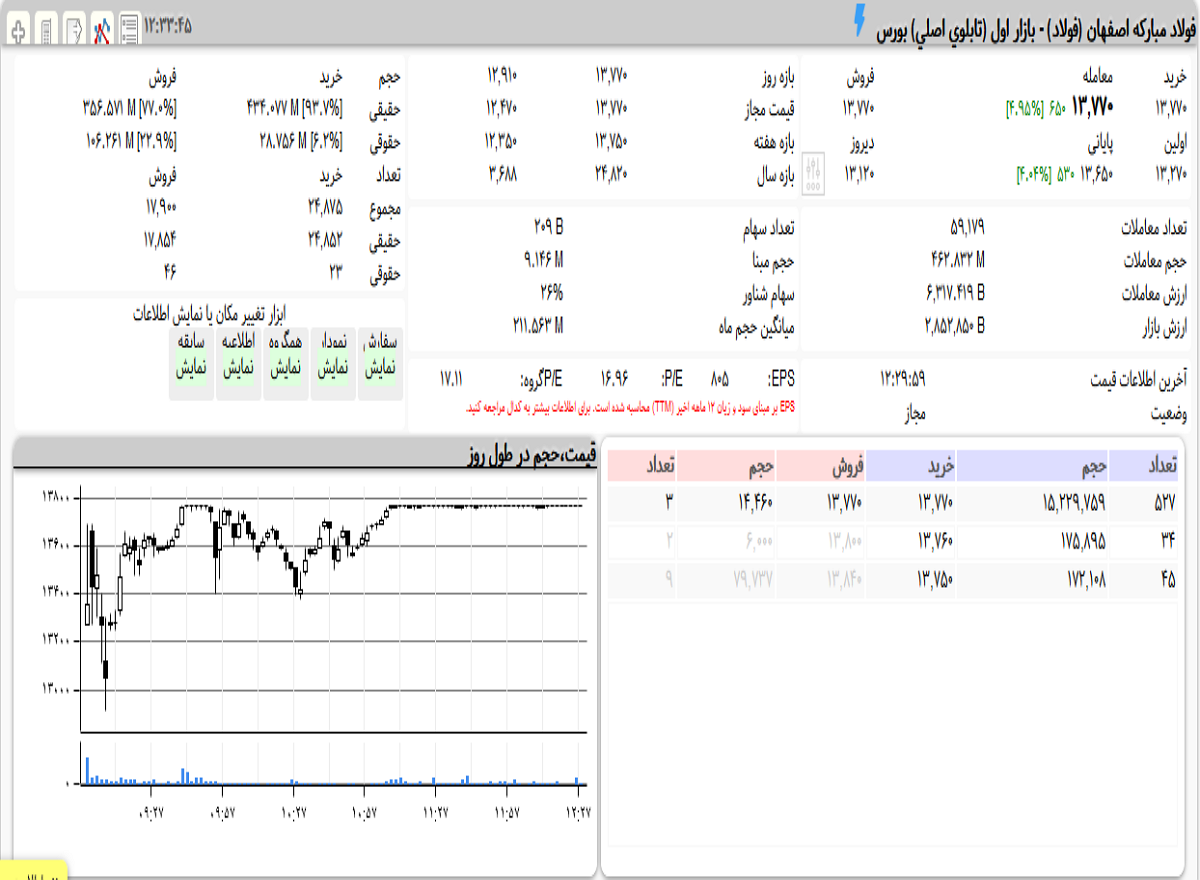The image size is (1200, 880).
Task: Click the bold last trade price ۱۳,۷۷۰
Action: pyautogui.click(x=1093, y=105)
